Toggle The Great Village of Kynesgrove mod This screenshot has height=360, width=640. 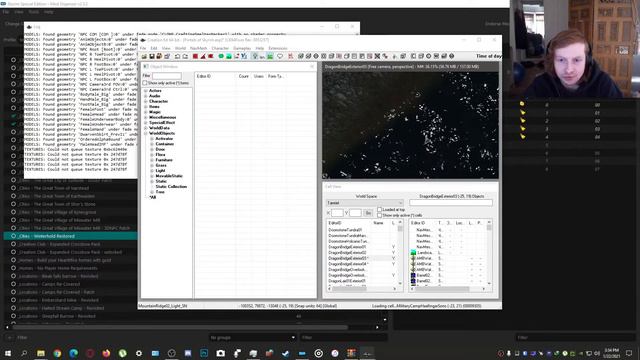(13, 212)
